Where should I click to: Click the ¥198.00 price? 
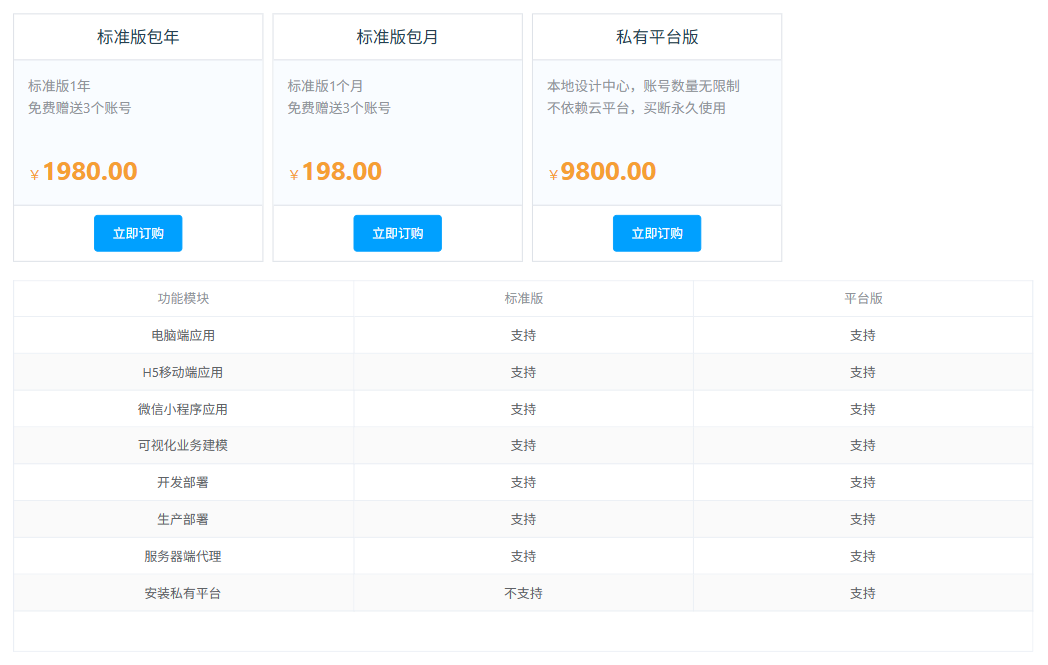click(x=336, y=172)
